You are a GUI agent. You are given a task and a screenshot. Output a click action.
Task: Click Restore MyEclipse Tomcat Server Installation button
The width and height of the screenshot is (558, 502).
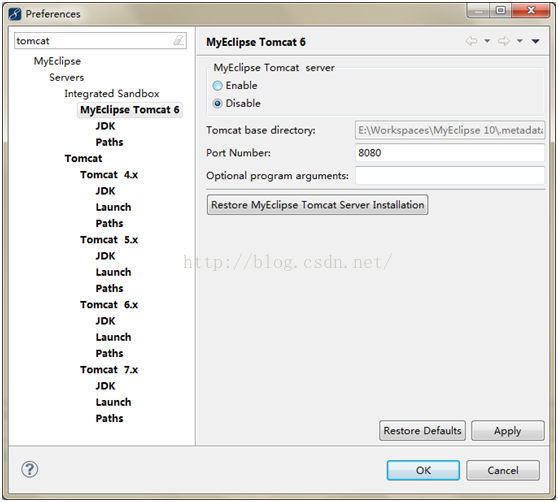317,205
